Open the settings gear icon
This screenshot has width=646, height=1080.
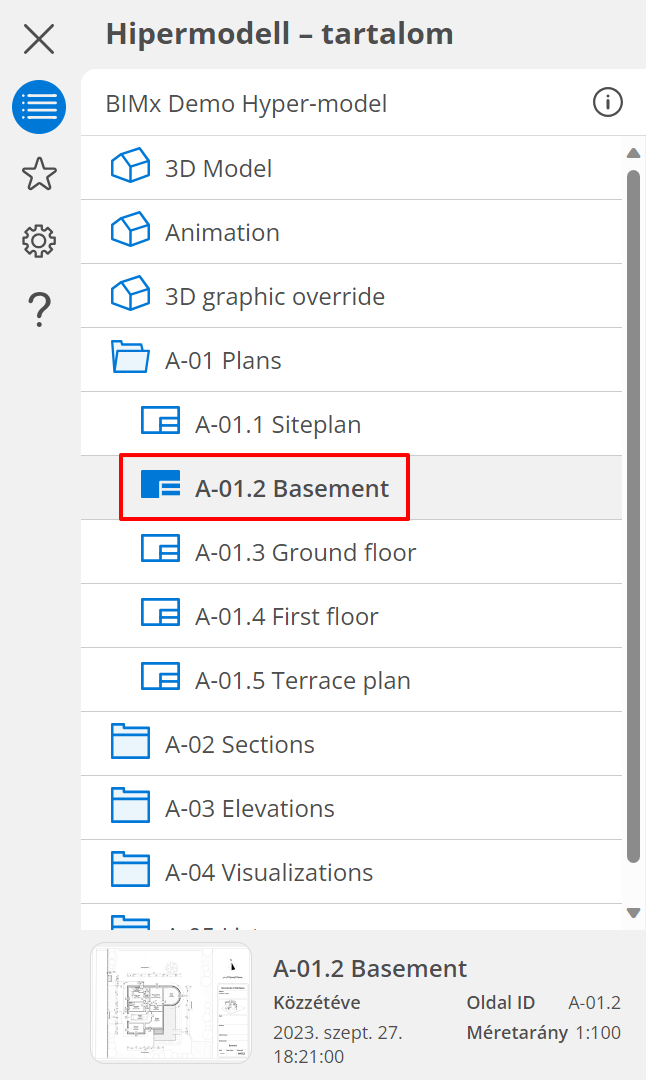(x=39, y=241)
